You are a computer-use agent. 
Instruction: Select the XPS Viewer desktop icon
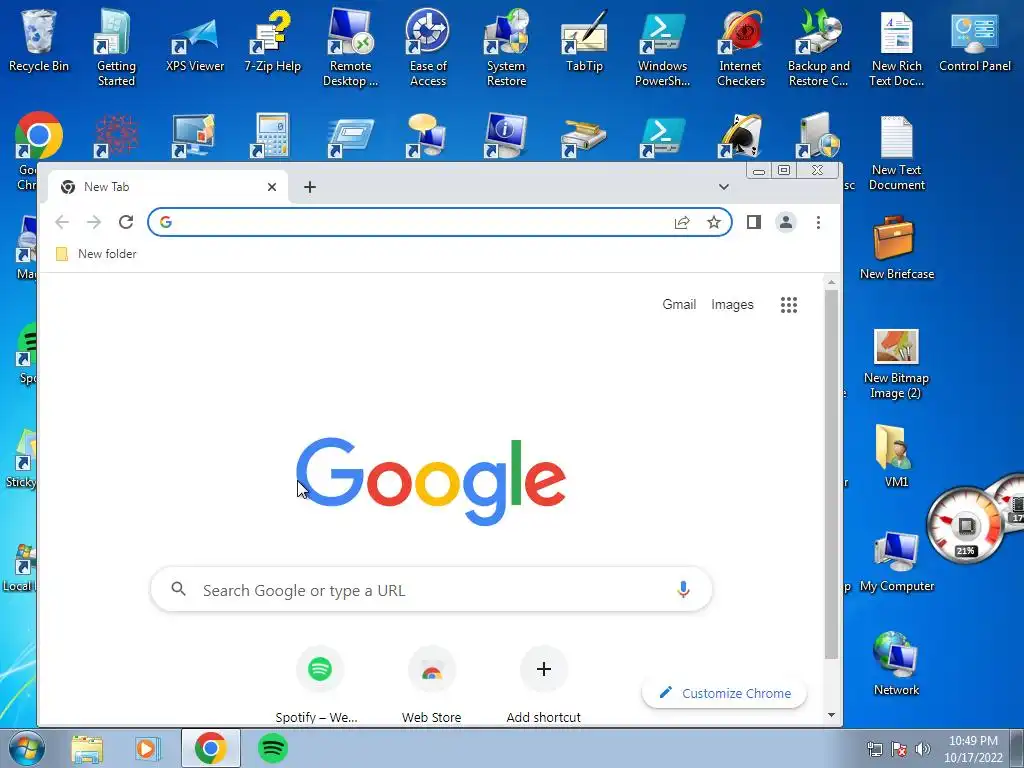pyautogui.click(x=195, y=44)
